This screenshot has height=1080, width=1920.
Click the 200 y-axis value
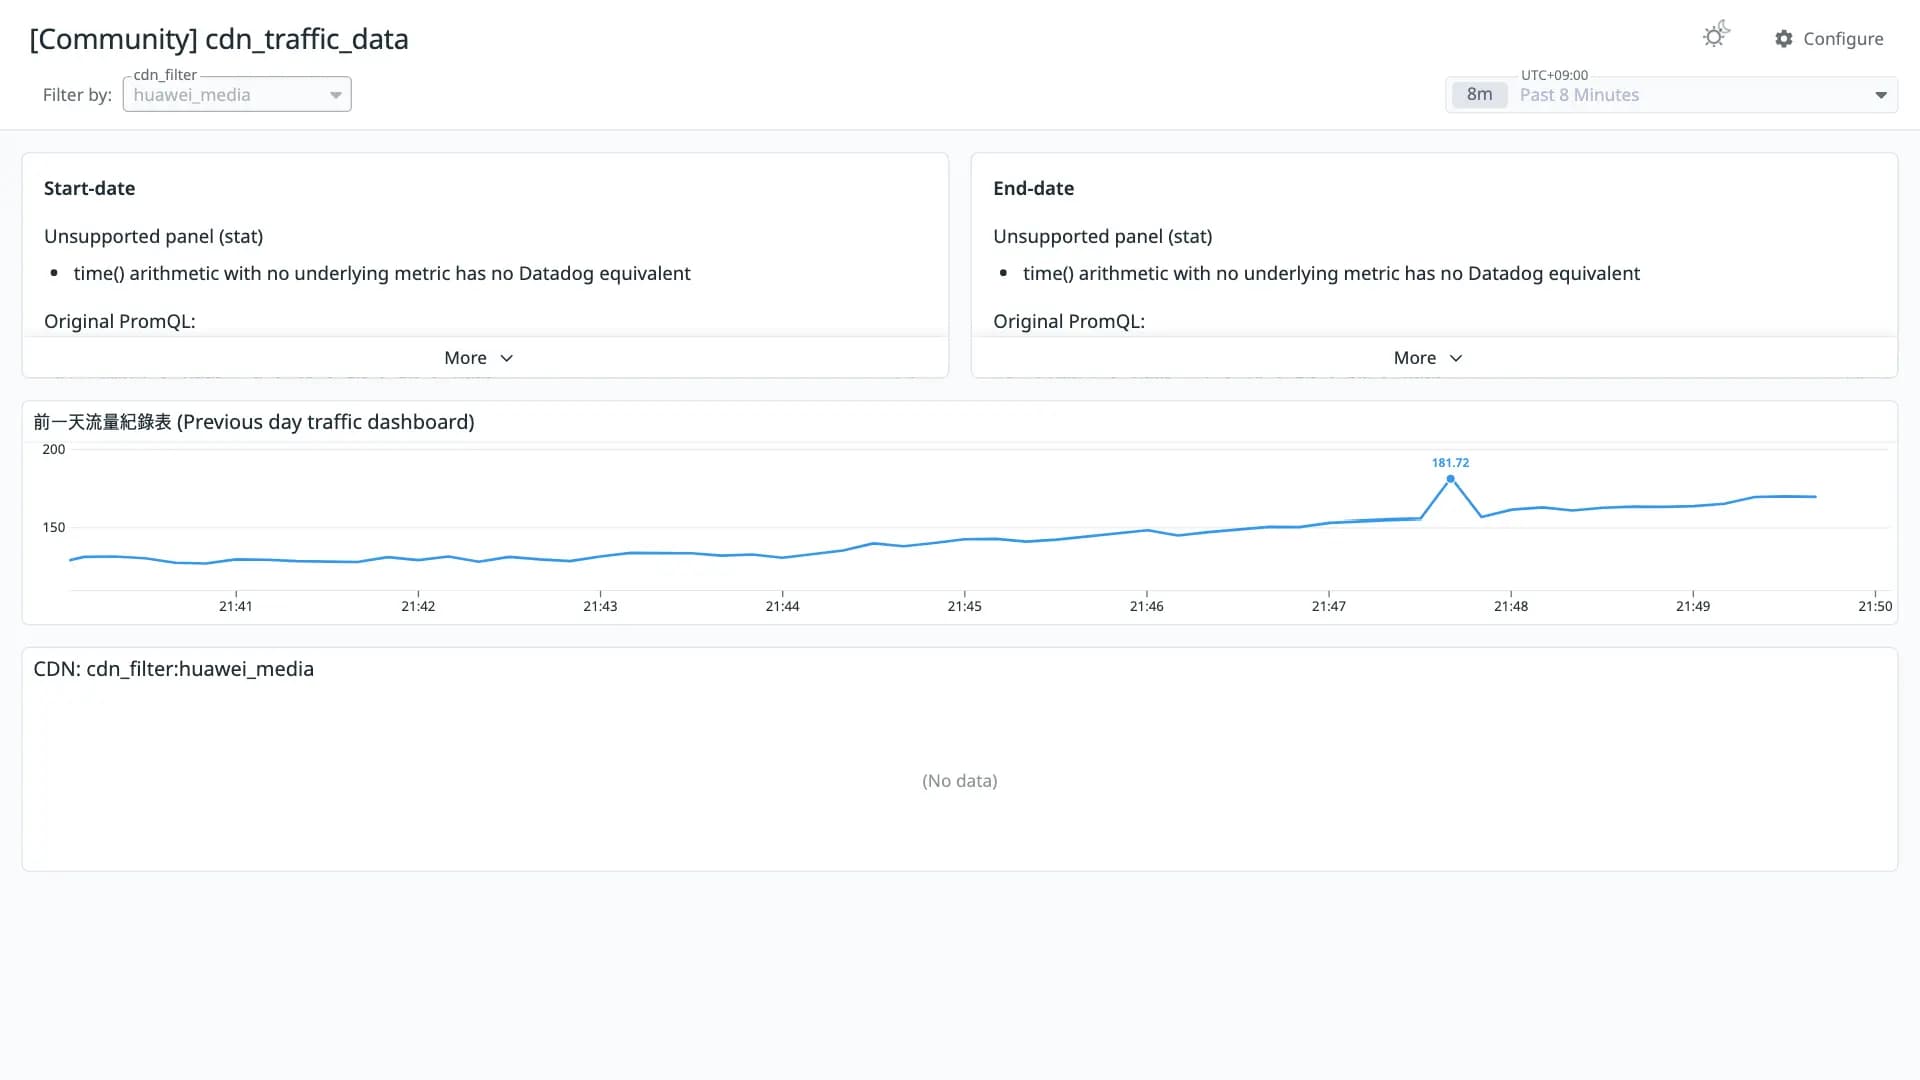pos(54,450)
